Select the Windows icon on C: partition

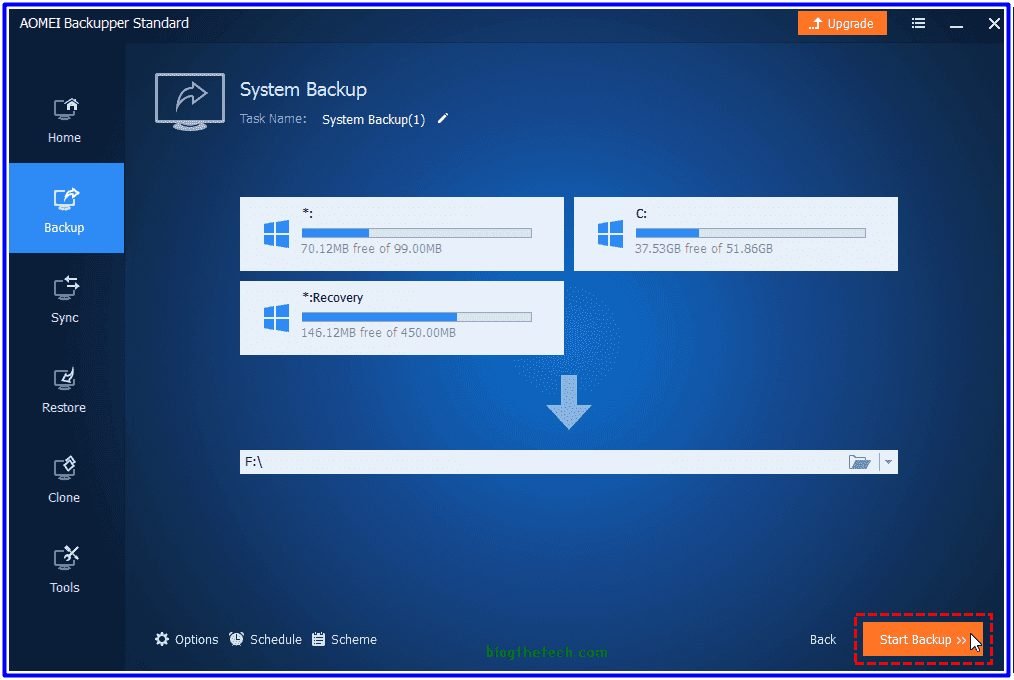610,234
